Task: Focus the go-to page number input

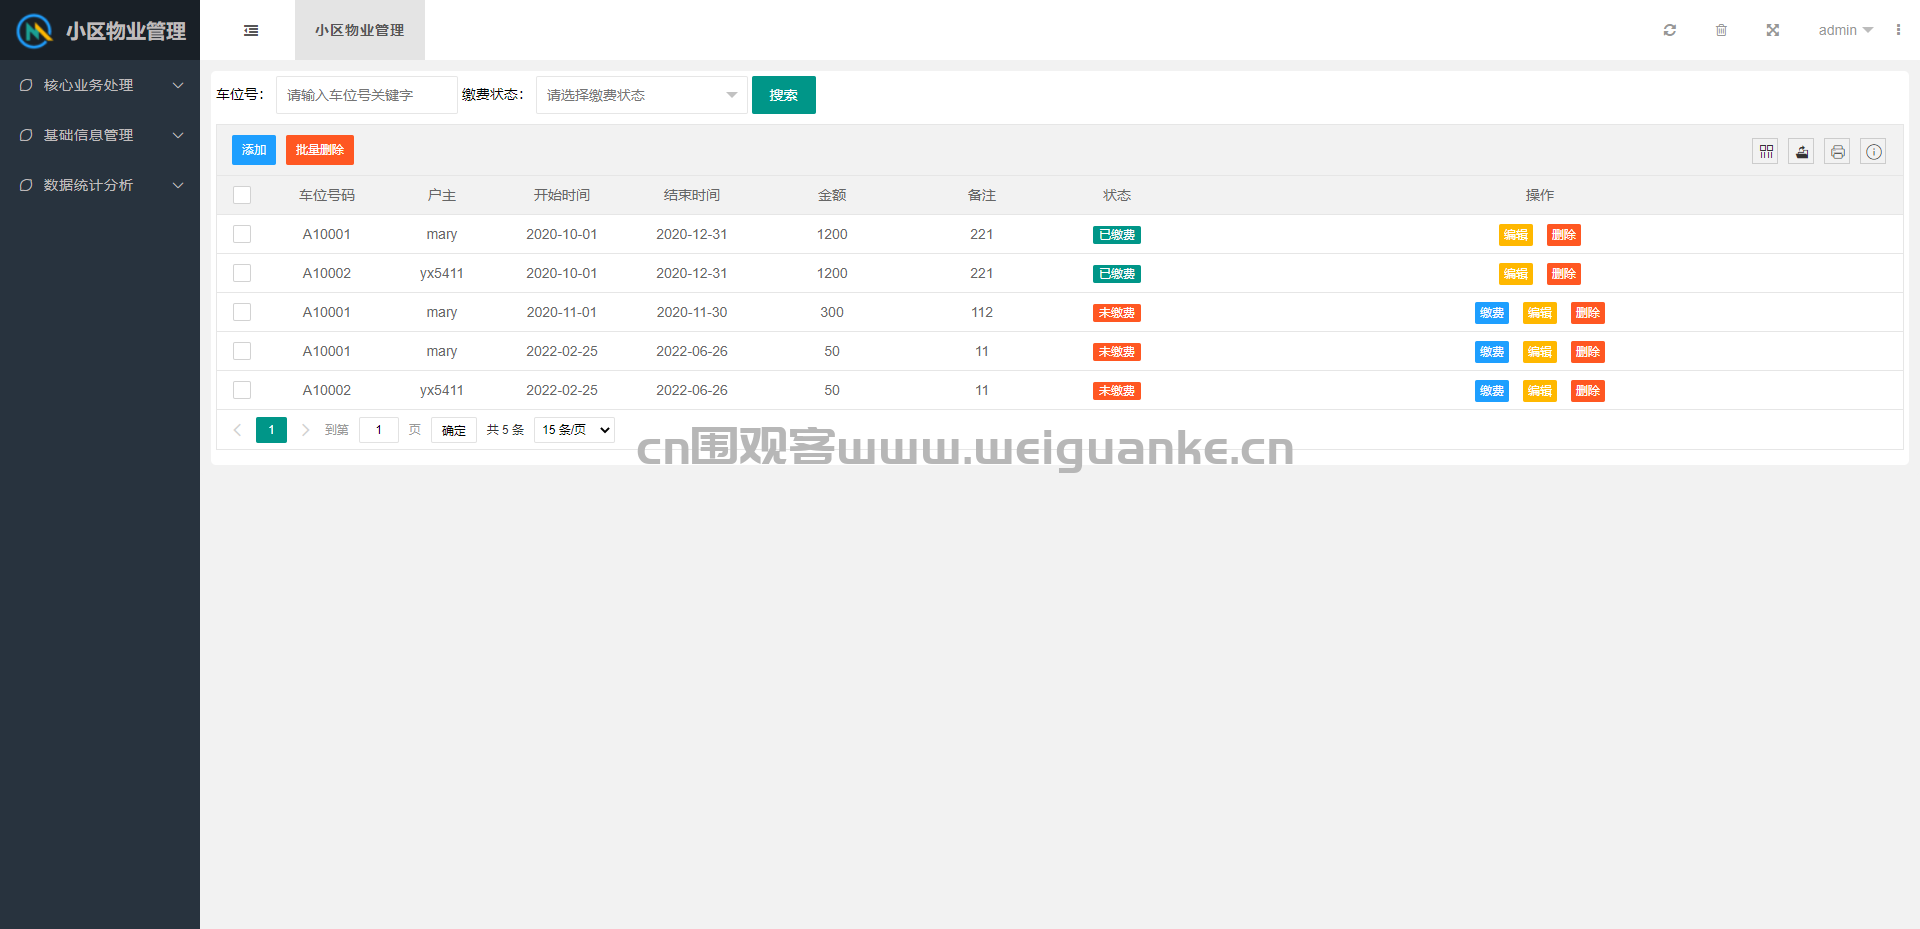Action: pos(379,430)
